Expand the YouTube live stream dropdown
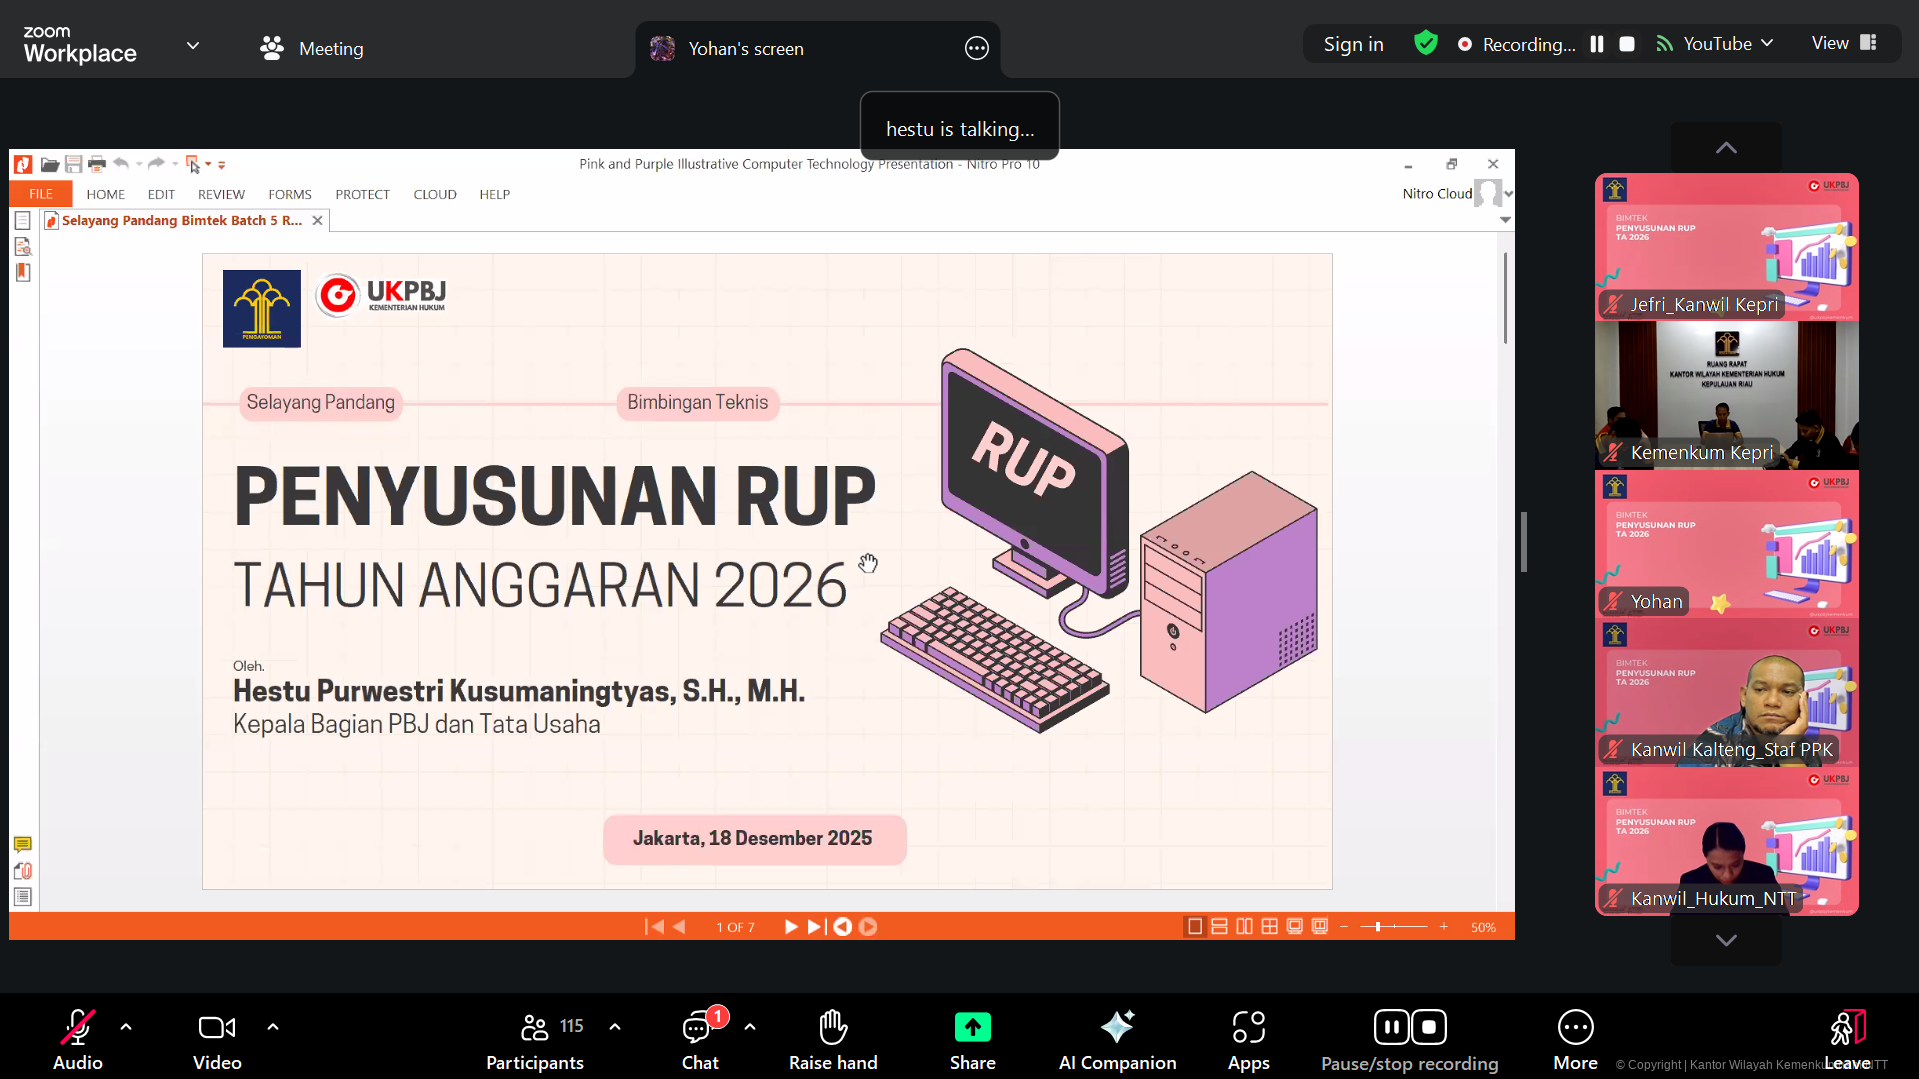The height and width of the screenshot is (1079, 1919). 1767,43
